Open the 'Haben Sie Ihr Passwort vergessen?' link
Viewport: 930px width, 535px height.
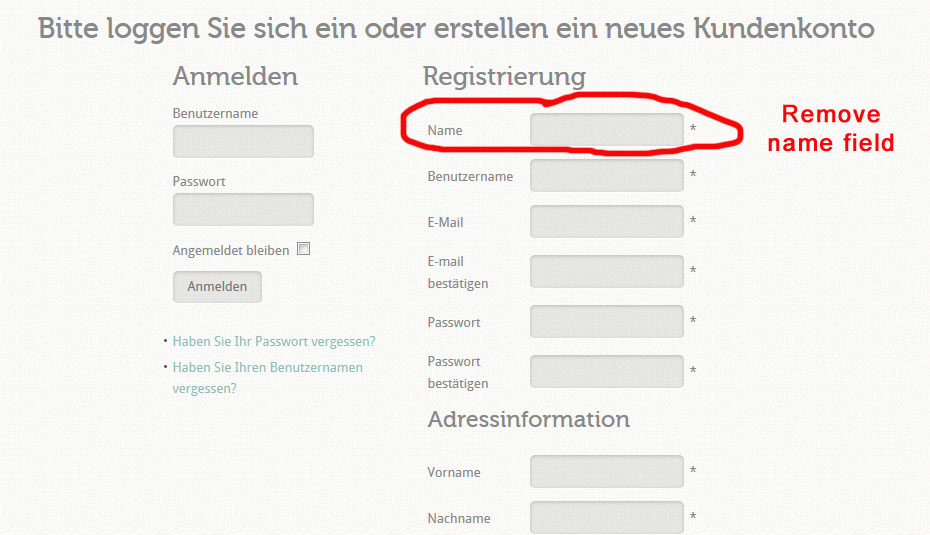click(x=274, y=341)
